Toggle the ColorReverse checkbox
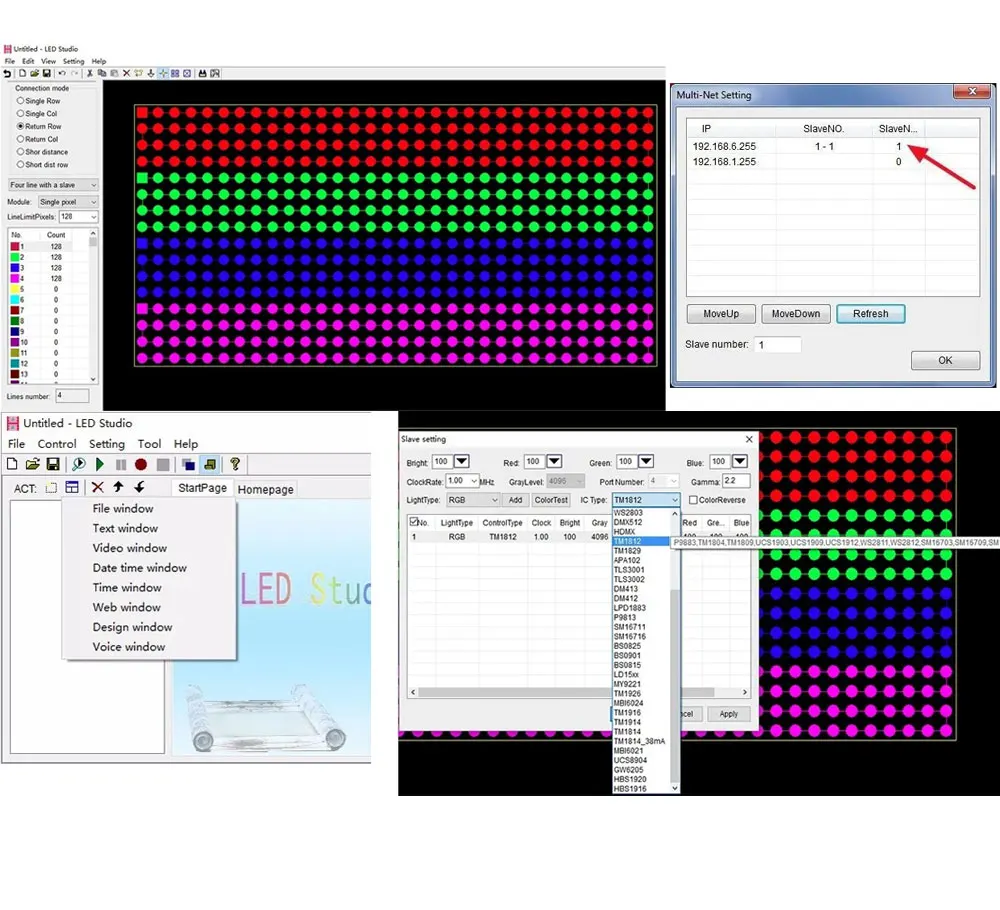The width and height of the screenshot is (1000, 910). point(693,500)
